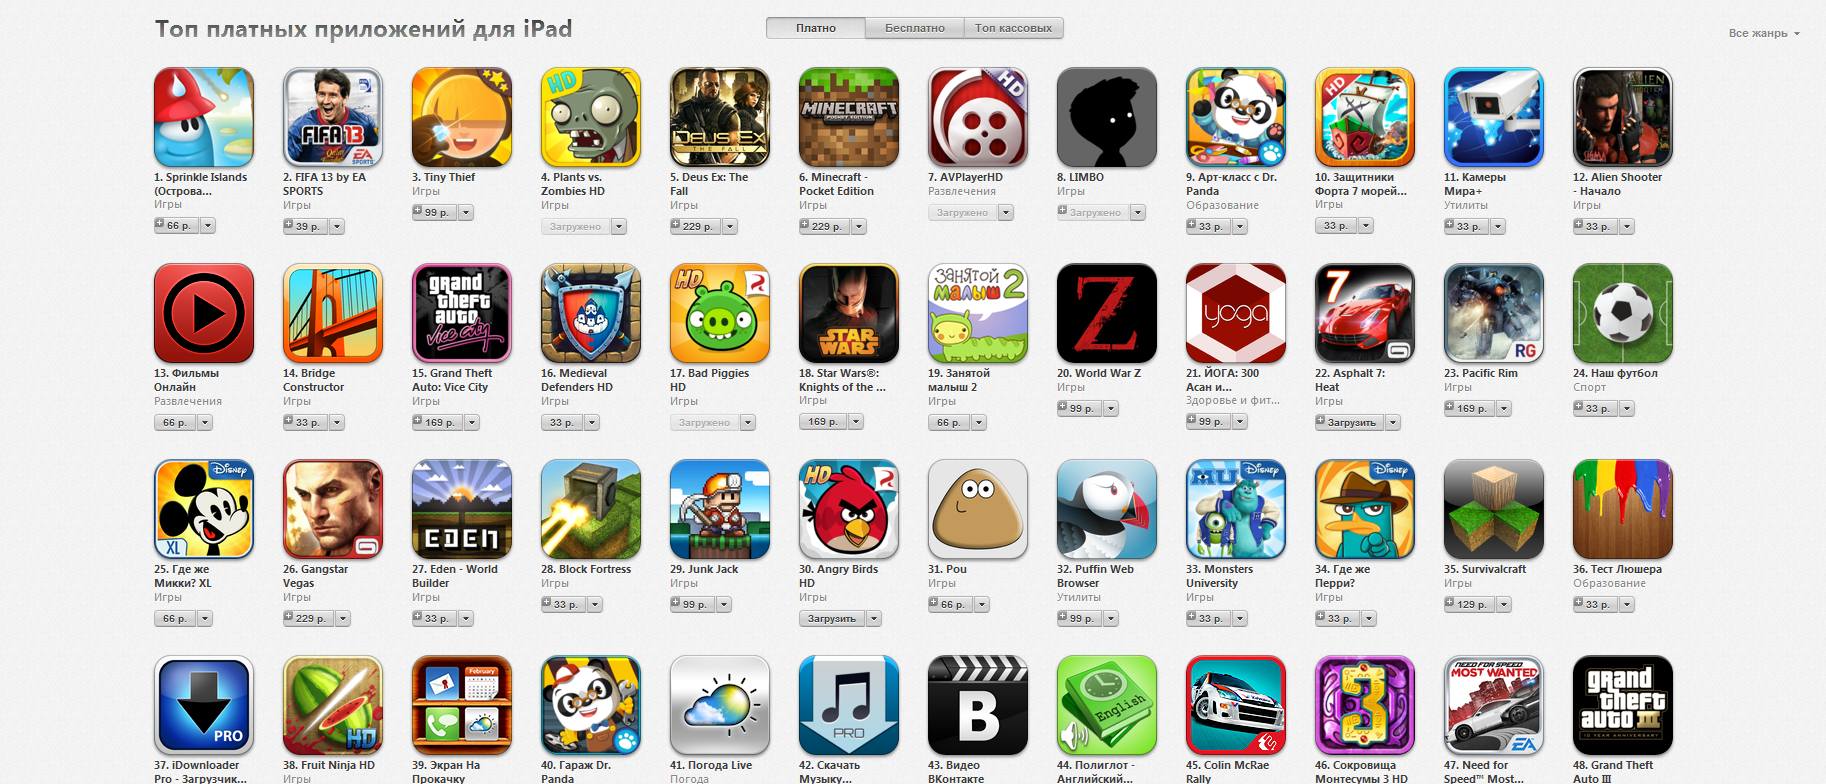Click the Angry Birds HD icon
Screen dimensions: 1826x784
(848, 509)
